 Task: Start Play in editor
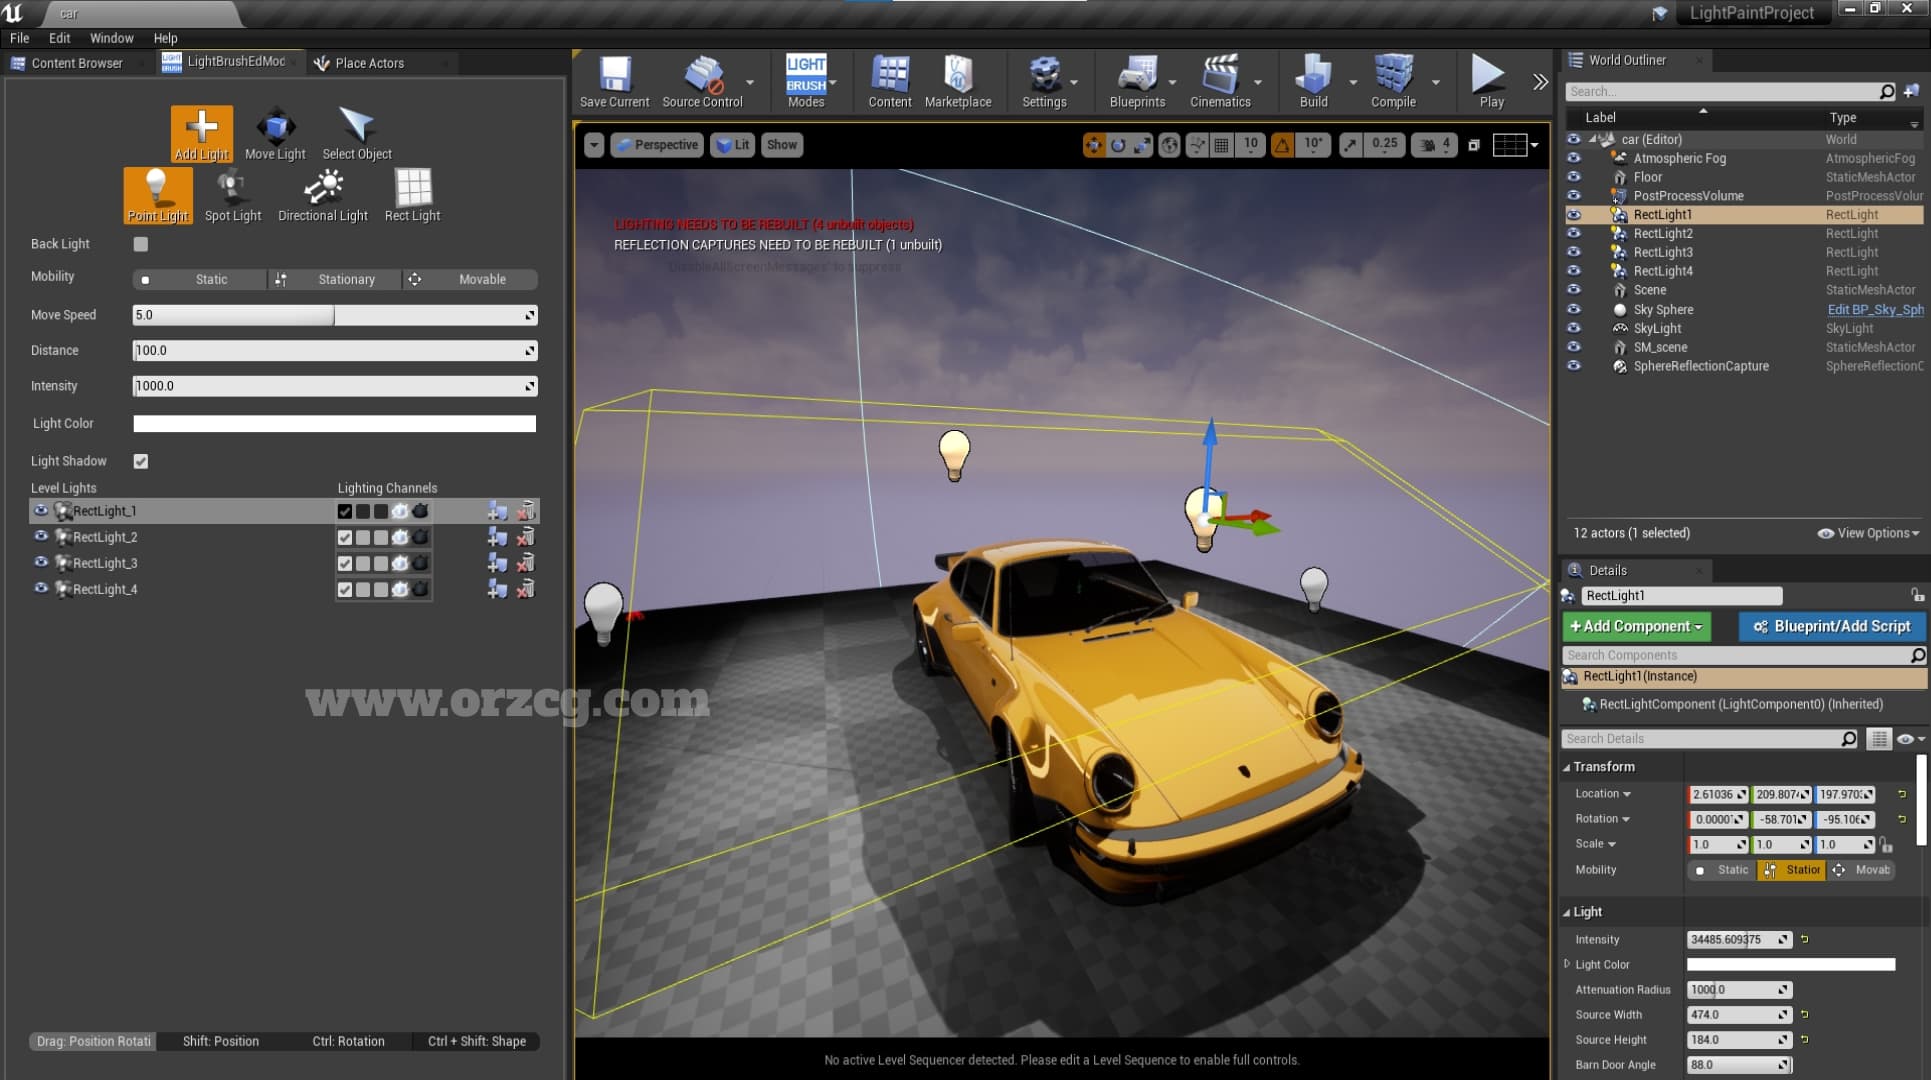(x=1491, y=82)
